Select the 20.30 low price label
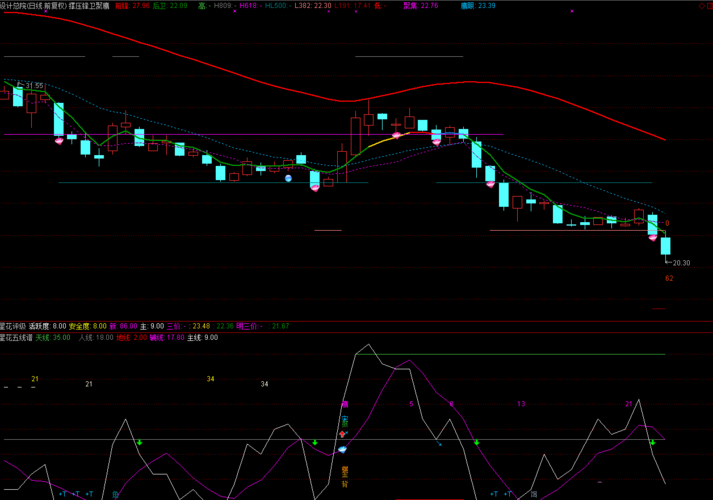This screenshot has height=500, width=713. click(x=681, y=263)
